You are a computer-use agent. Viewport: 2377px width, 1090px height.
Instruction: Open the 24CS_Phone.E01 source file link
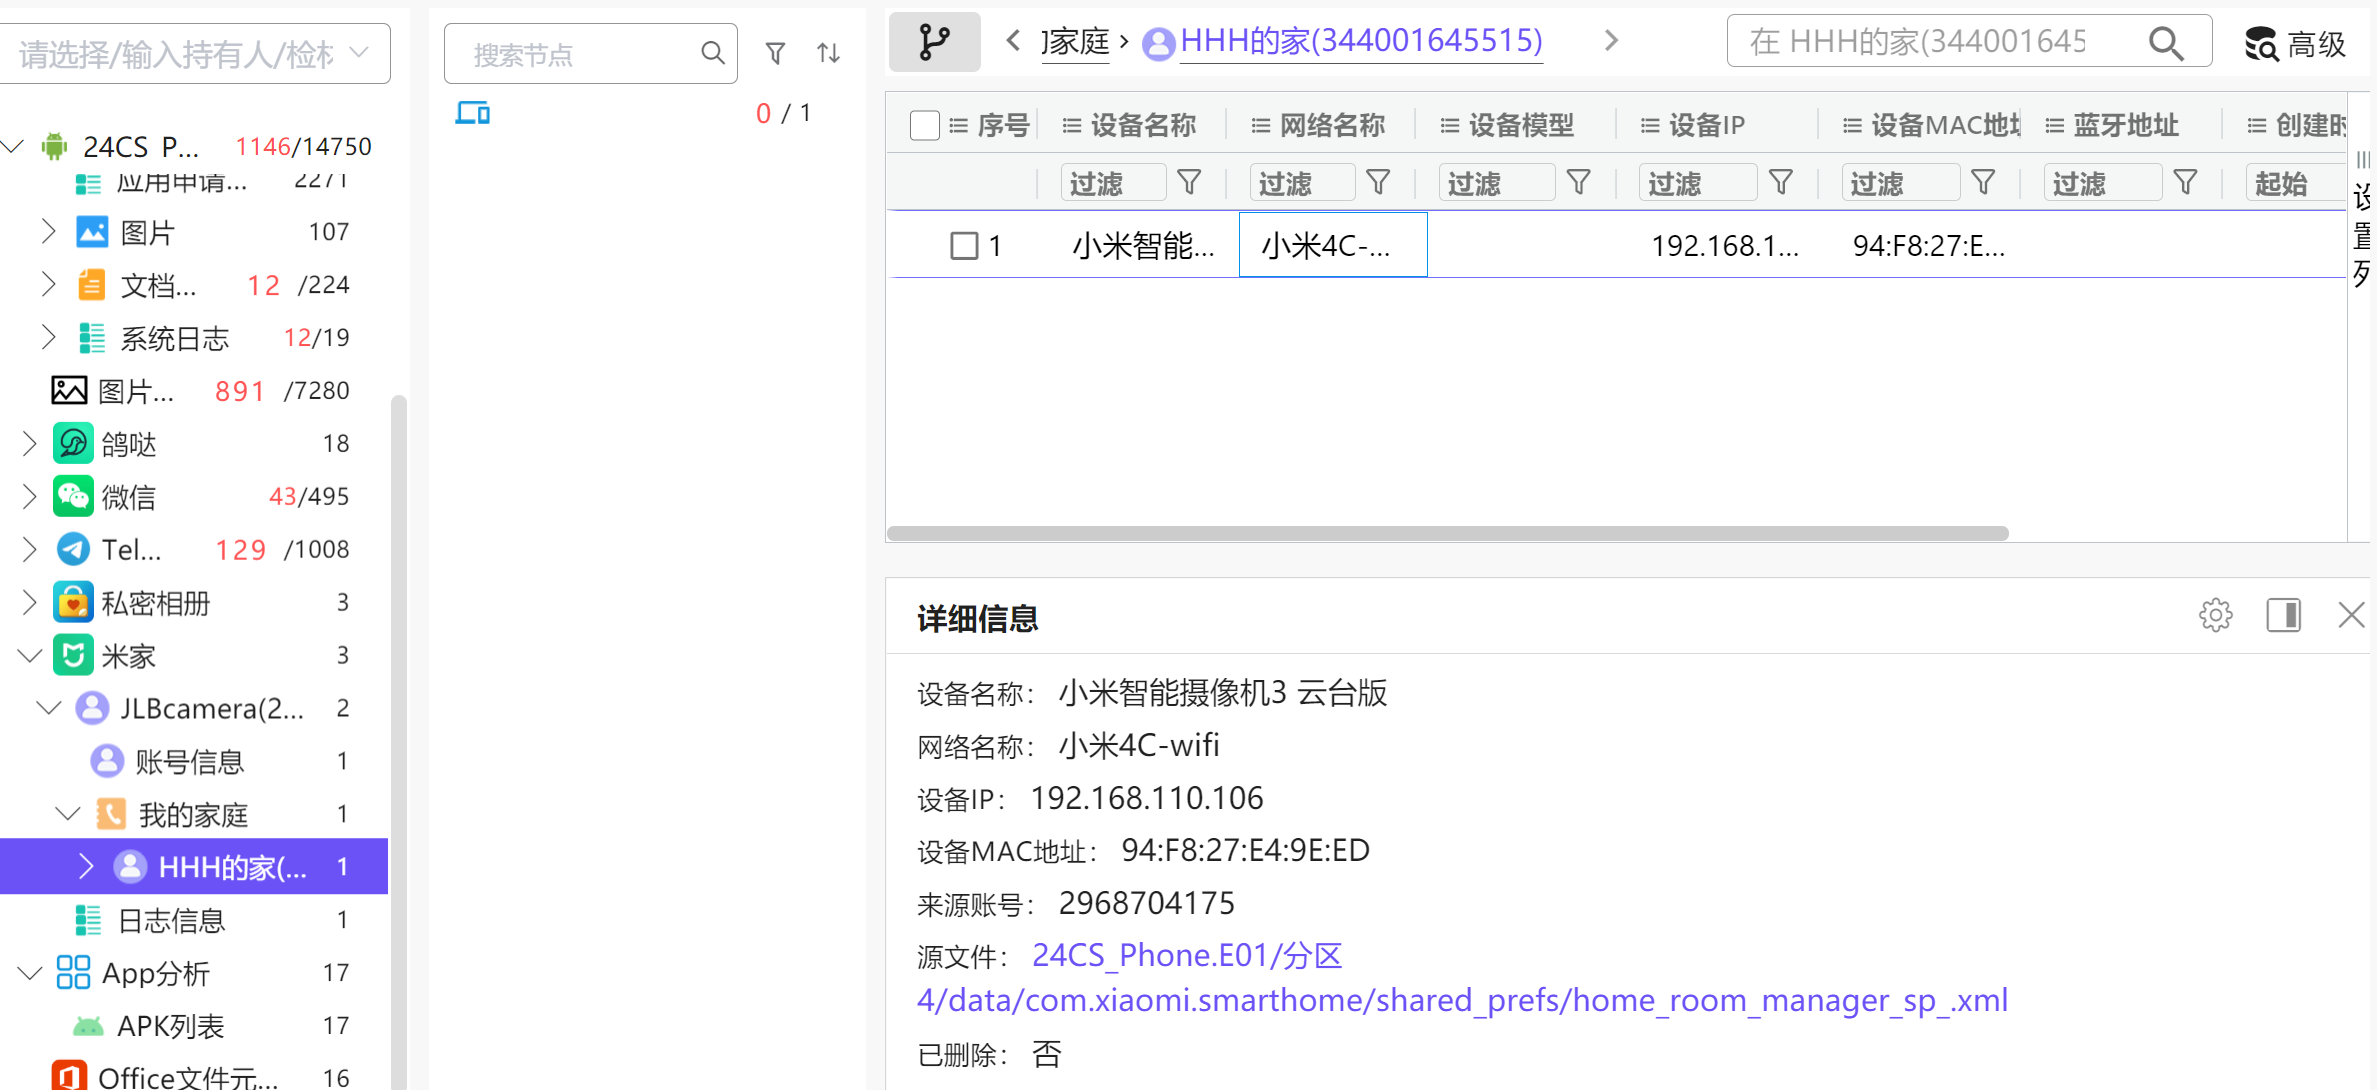click(1186, 956)
